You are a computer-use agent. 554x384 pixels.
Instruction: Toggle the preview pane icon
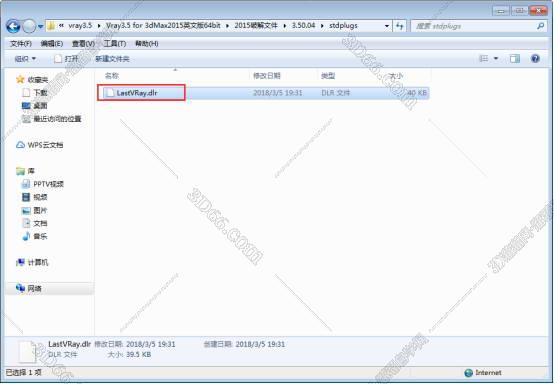(515, 59)
